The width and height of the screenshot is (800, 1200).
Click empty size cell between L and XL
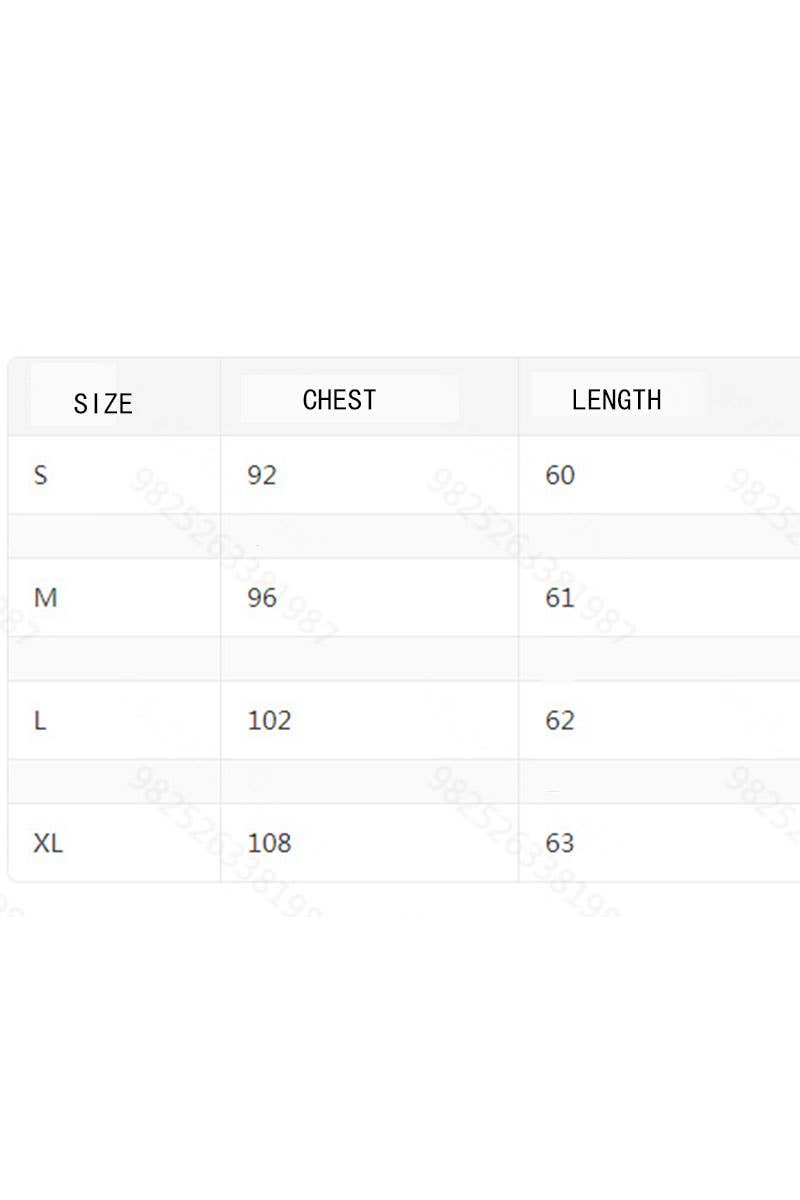[x=114, y=781]
